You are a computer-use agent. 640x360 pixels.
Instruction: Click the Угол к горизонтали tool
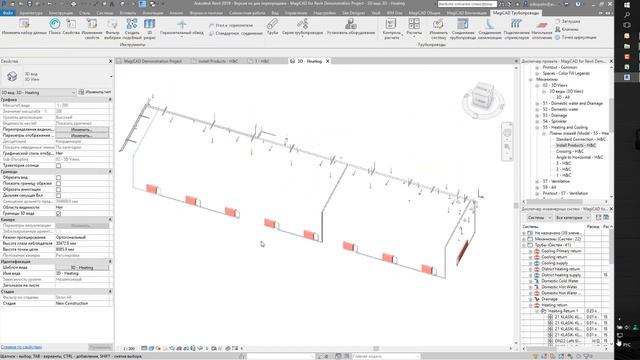point(231,25)
